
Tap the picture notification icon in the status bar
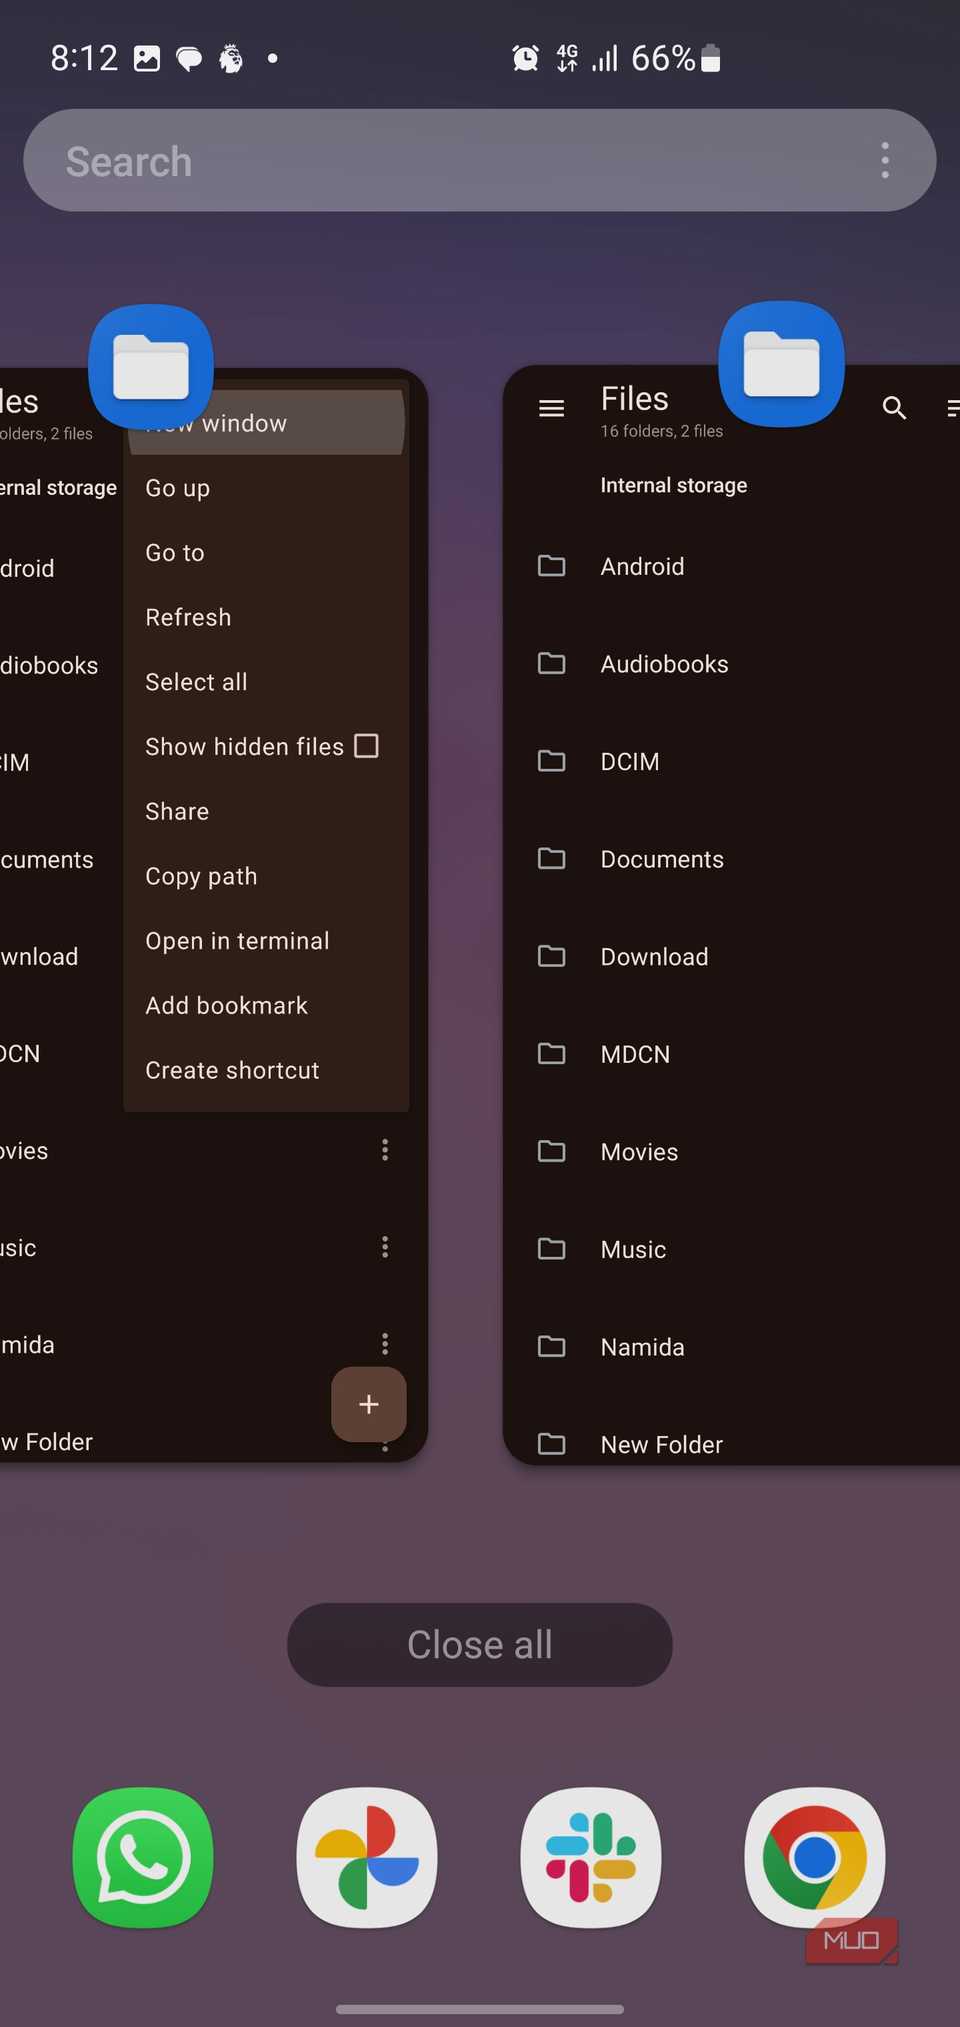(147, 59)
